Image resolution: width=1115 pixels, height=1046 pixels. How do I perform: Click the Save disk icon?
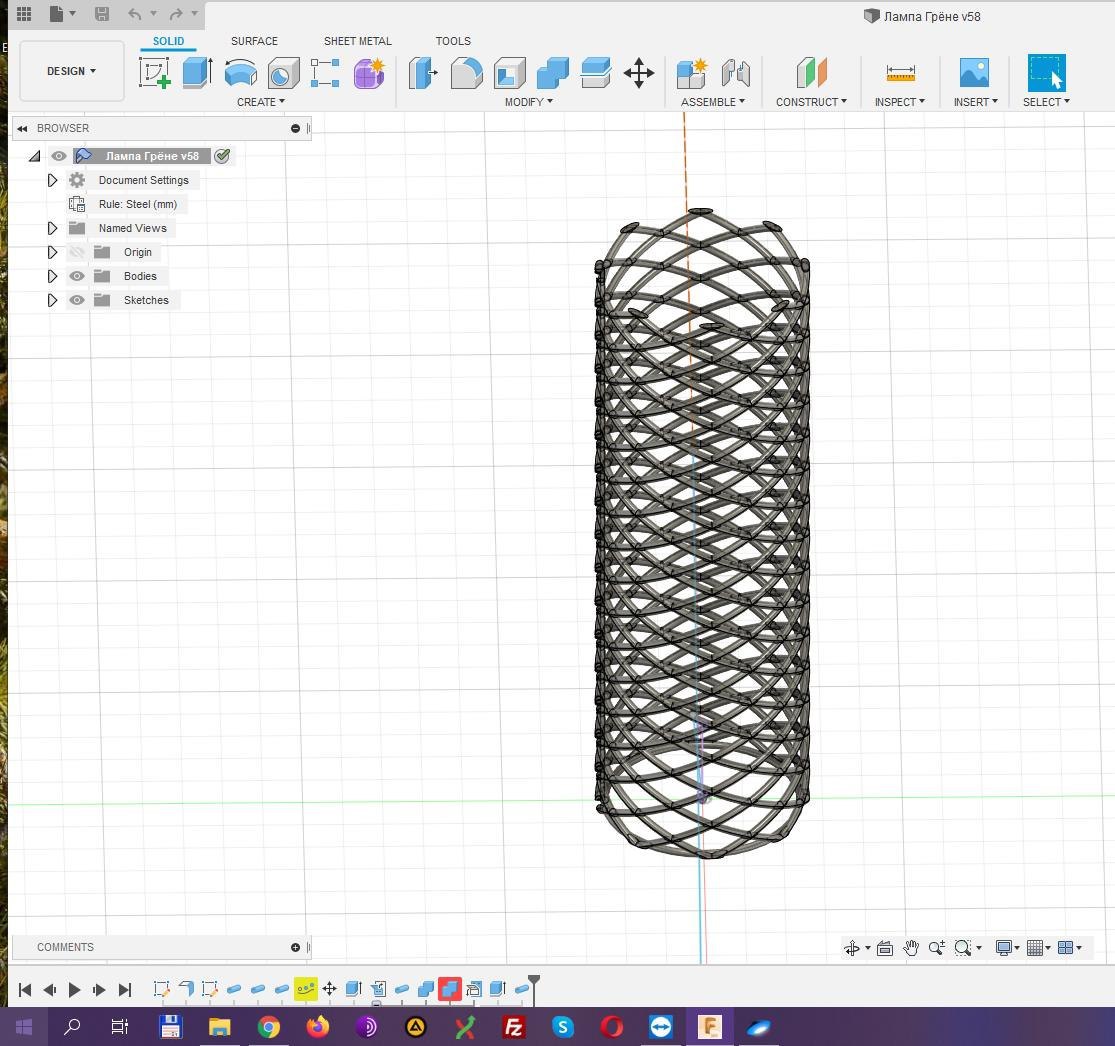(102, 14)
